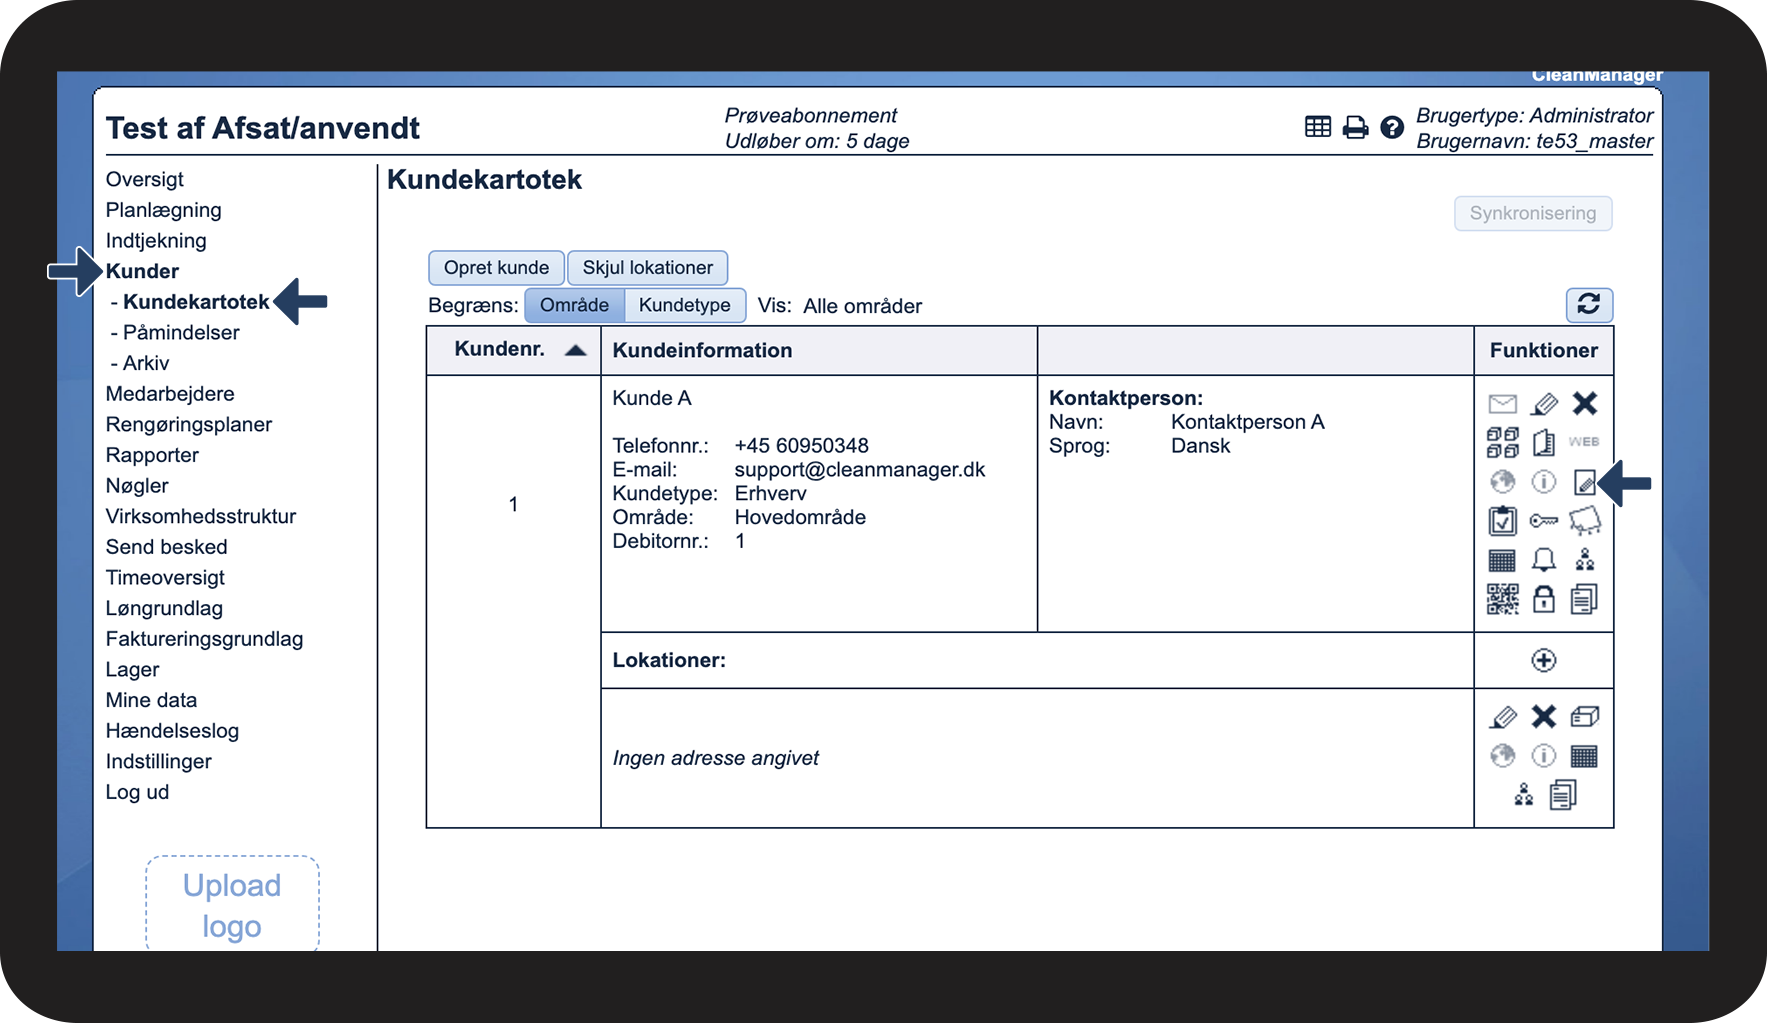Open the help question mark icon
This screenshot has height=1023, width=1767.
1391,127
